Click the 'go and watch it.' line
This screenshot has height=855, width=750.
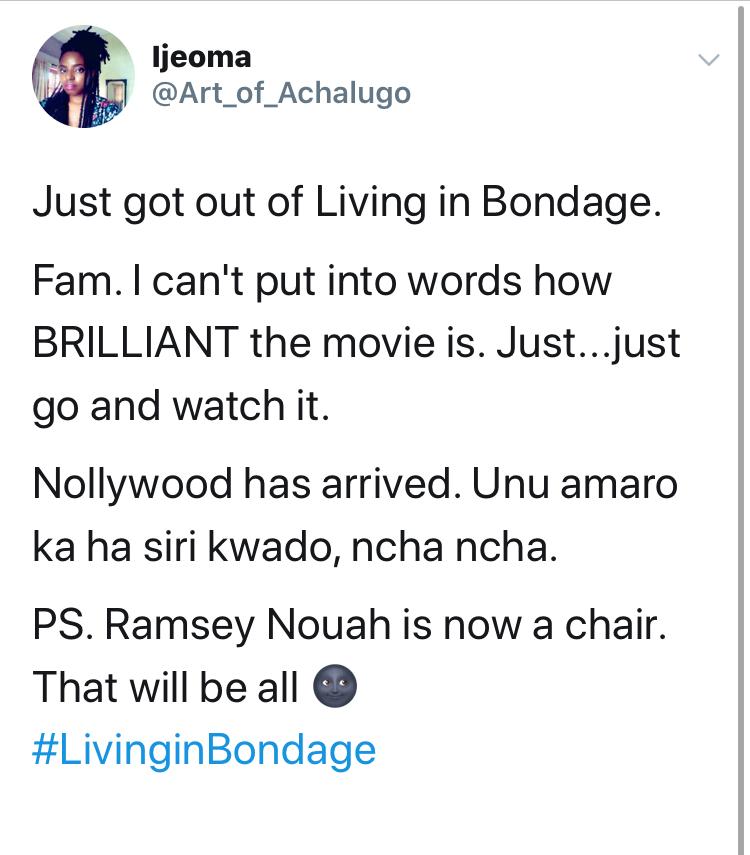coord(181,406)
